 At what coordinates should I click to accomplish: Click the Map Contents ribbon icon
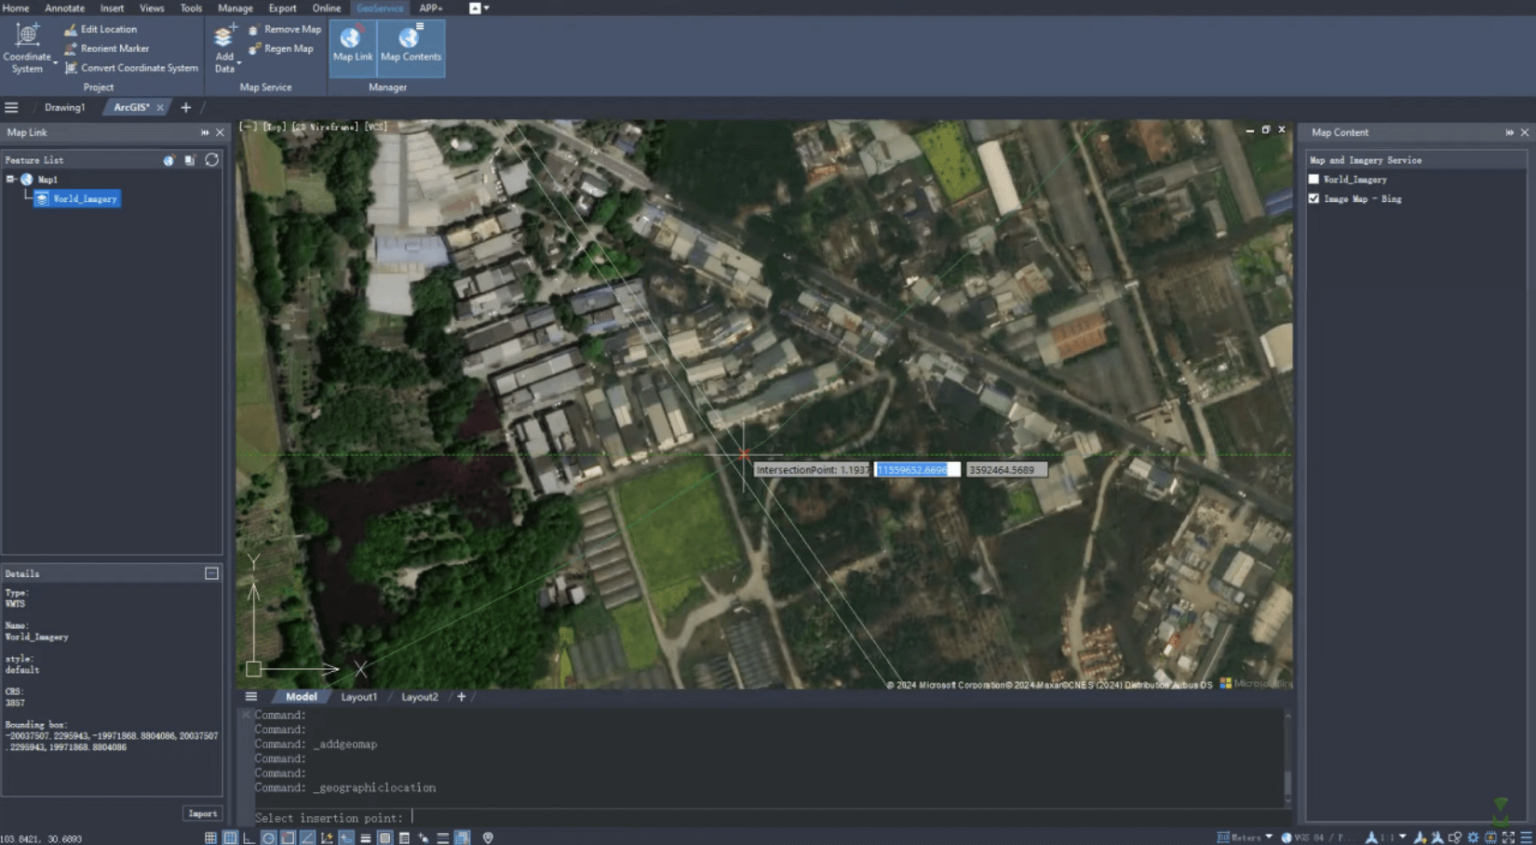coord(410,45)
